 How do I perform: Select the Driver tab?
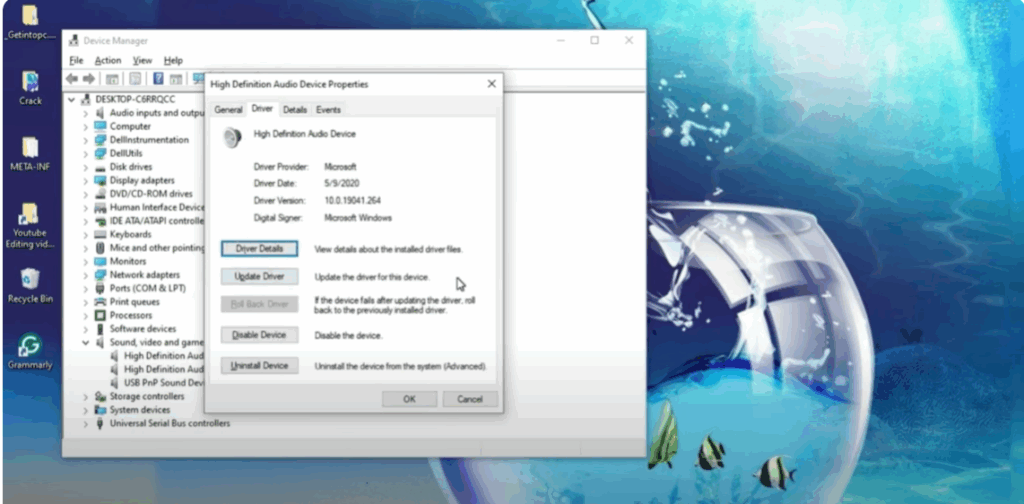point(262,108)
